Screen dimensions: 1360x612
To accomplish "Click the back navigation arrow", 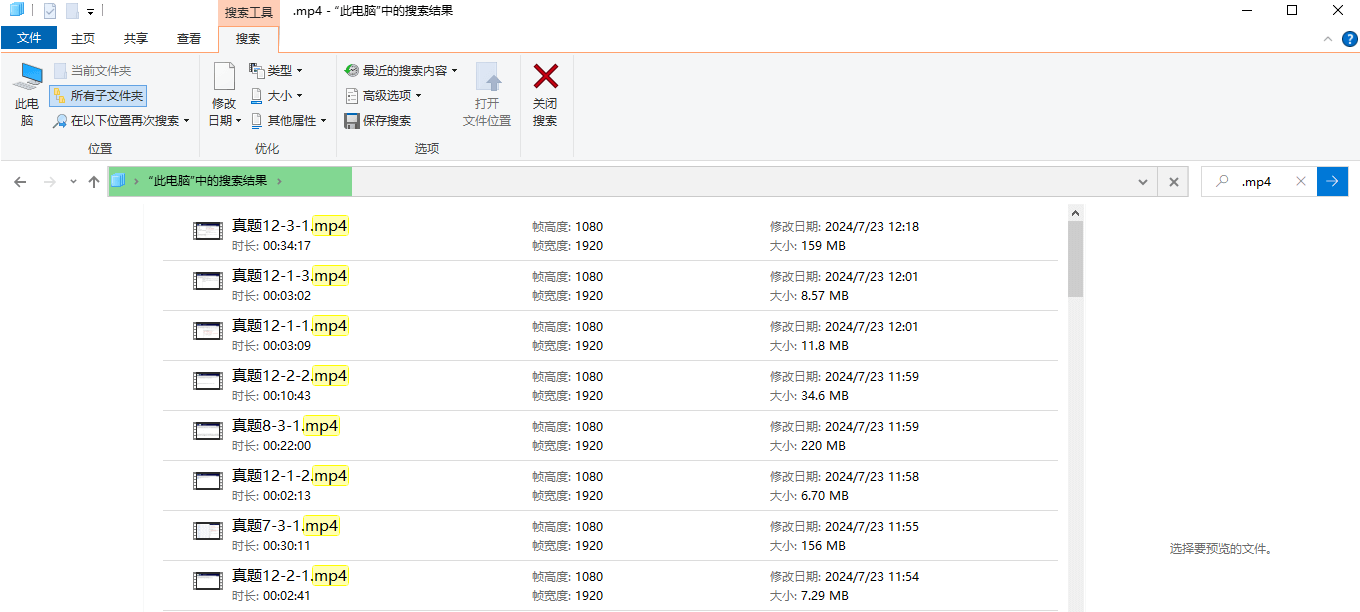I will point(20,181).
